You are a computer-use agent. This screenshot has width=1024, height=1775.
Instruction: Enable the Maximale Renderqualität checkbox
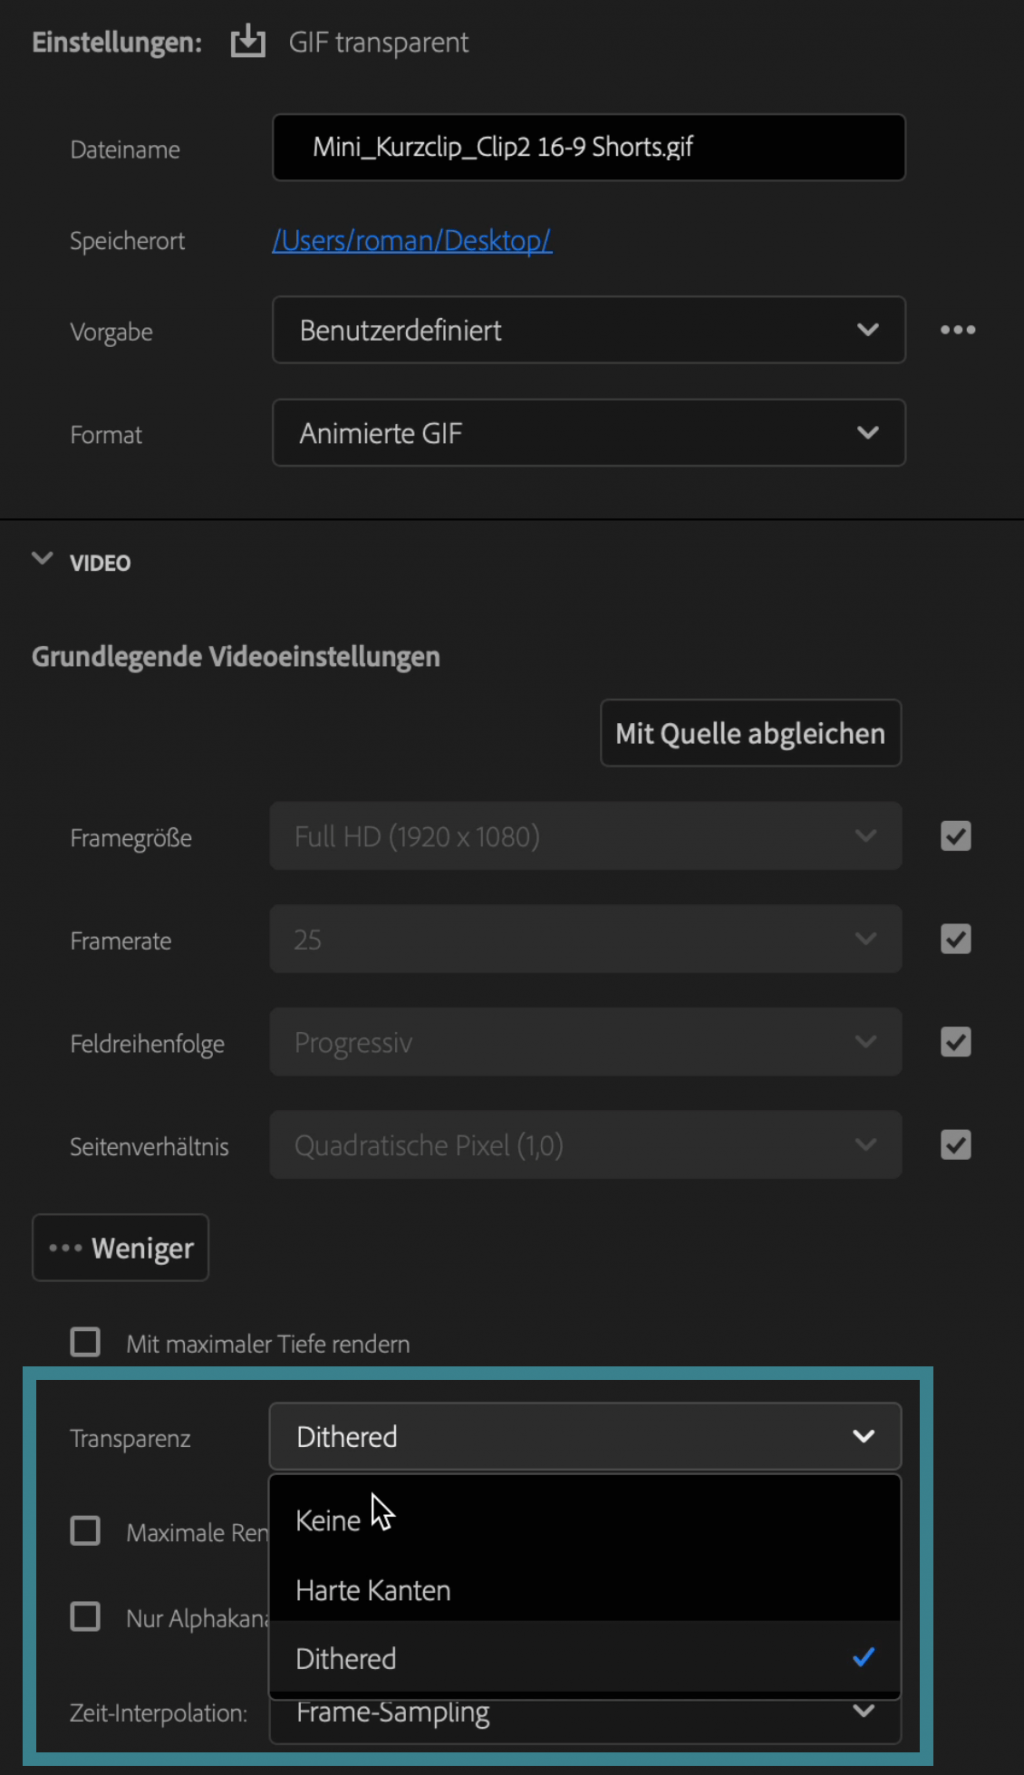tap(85, 1531)
